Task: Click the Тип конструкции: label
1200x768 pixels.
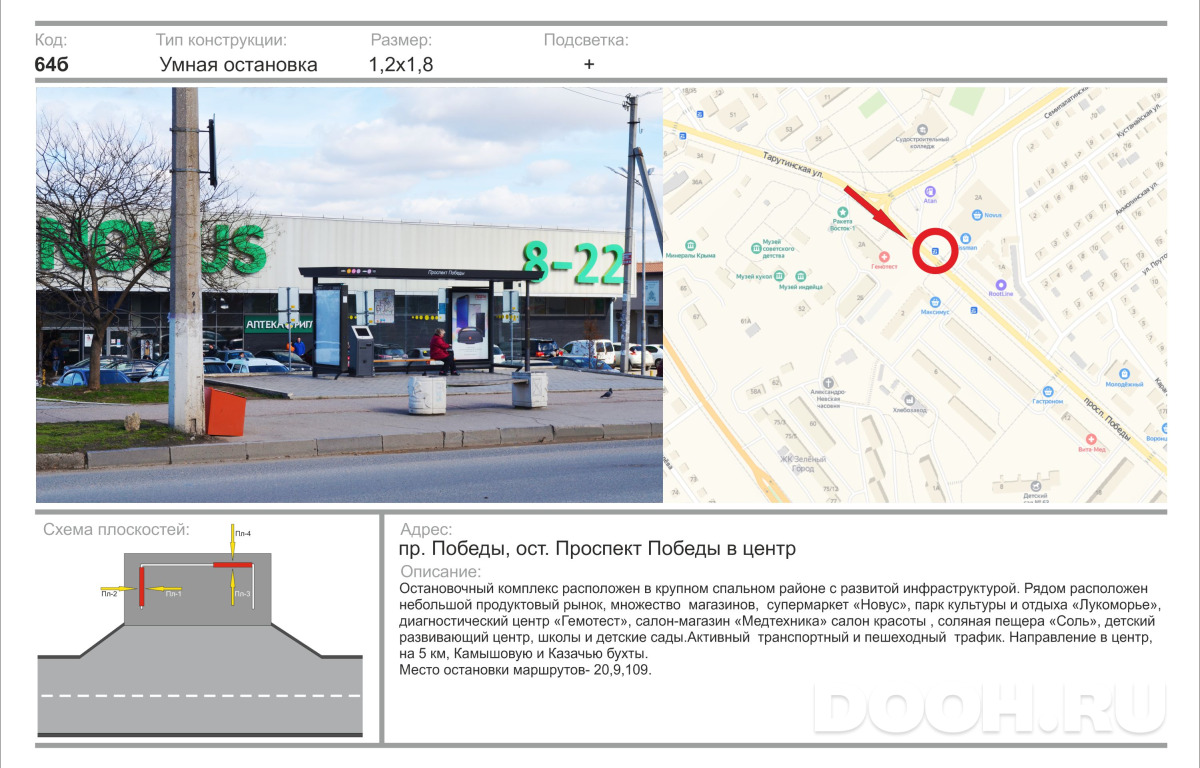Action: point(222,40)
